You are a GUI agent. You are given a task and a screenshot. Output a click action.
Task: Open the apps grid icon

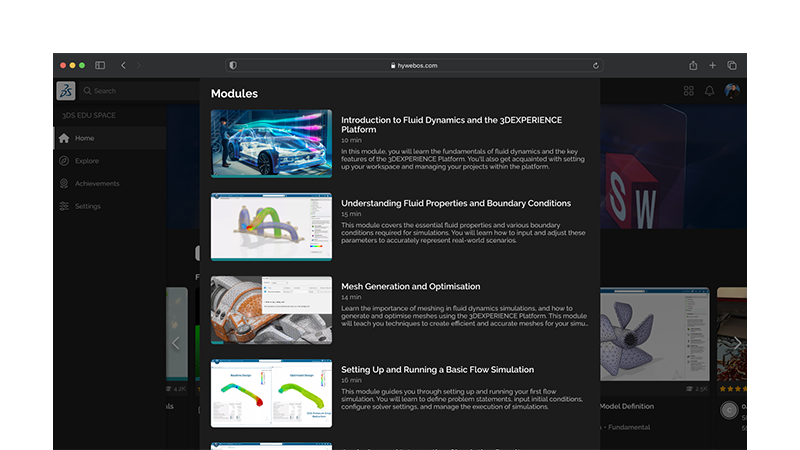tap(688, 91)
